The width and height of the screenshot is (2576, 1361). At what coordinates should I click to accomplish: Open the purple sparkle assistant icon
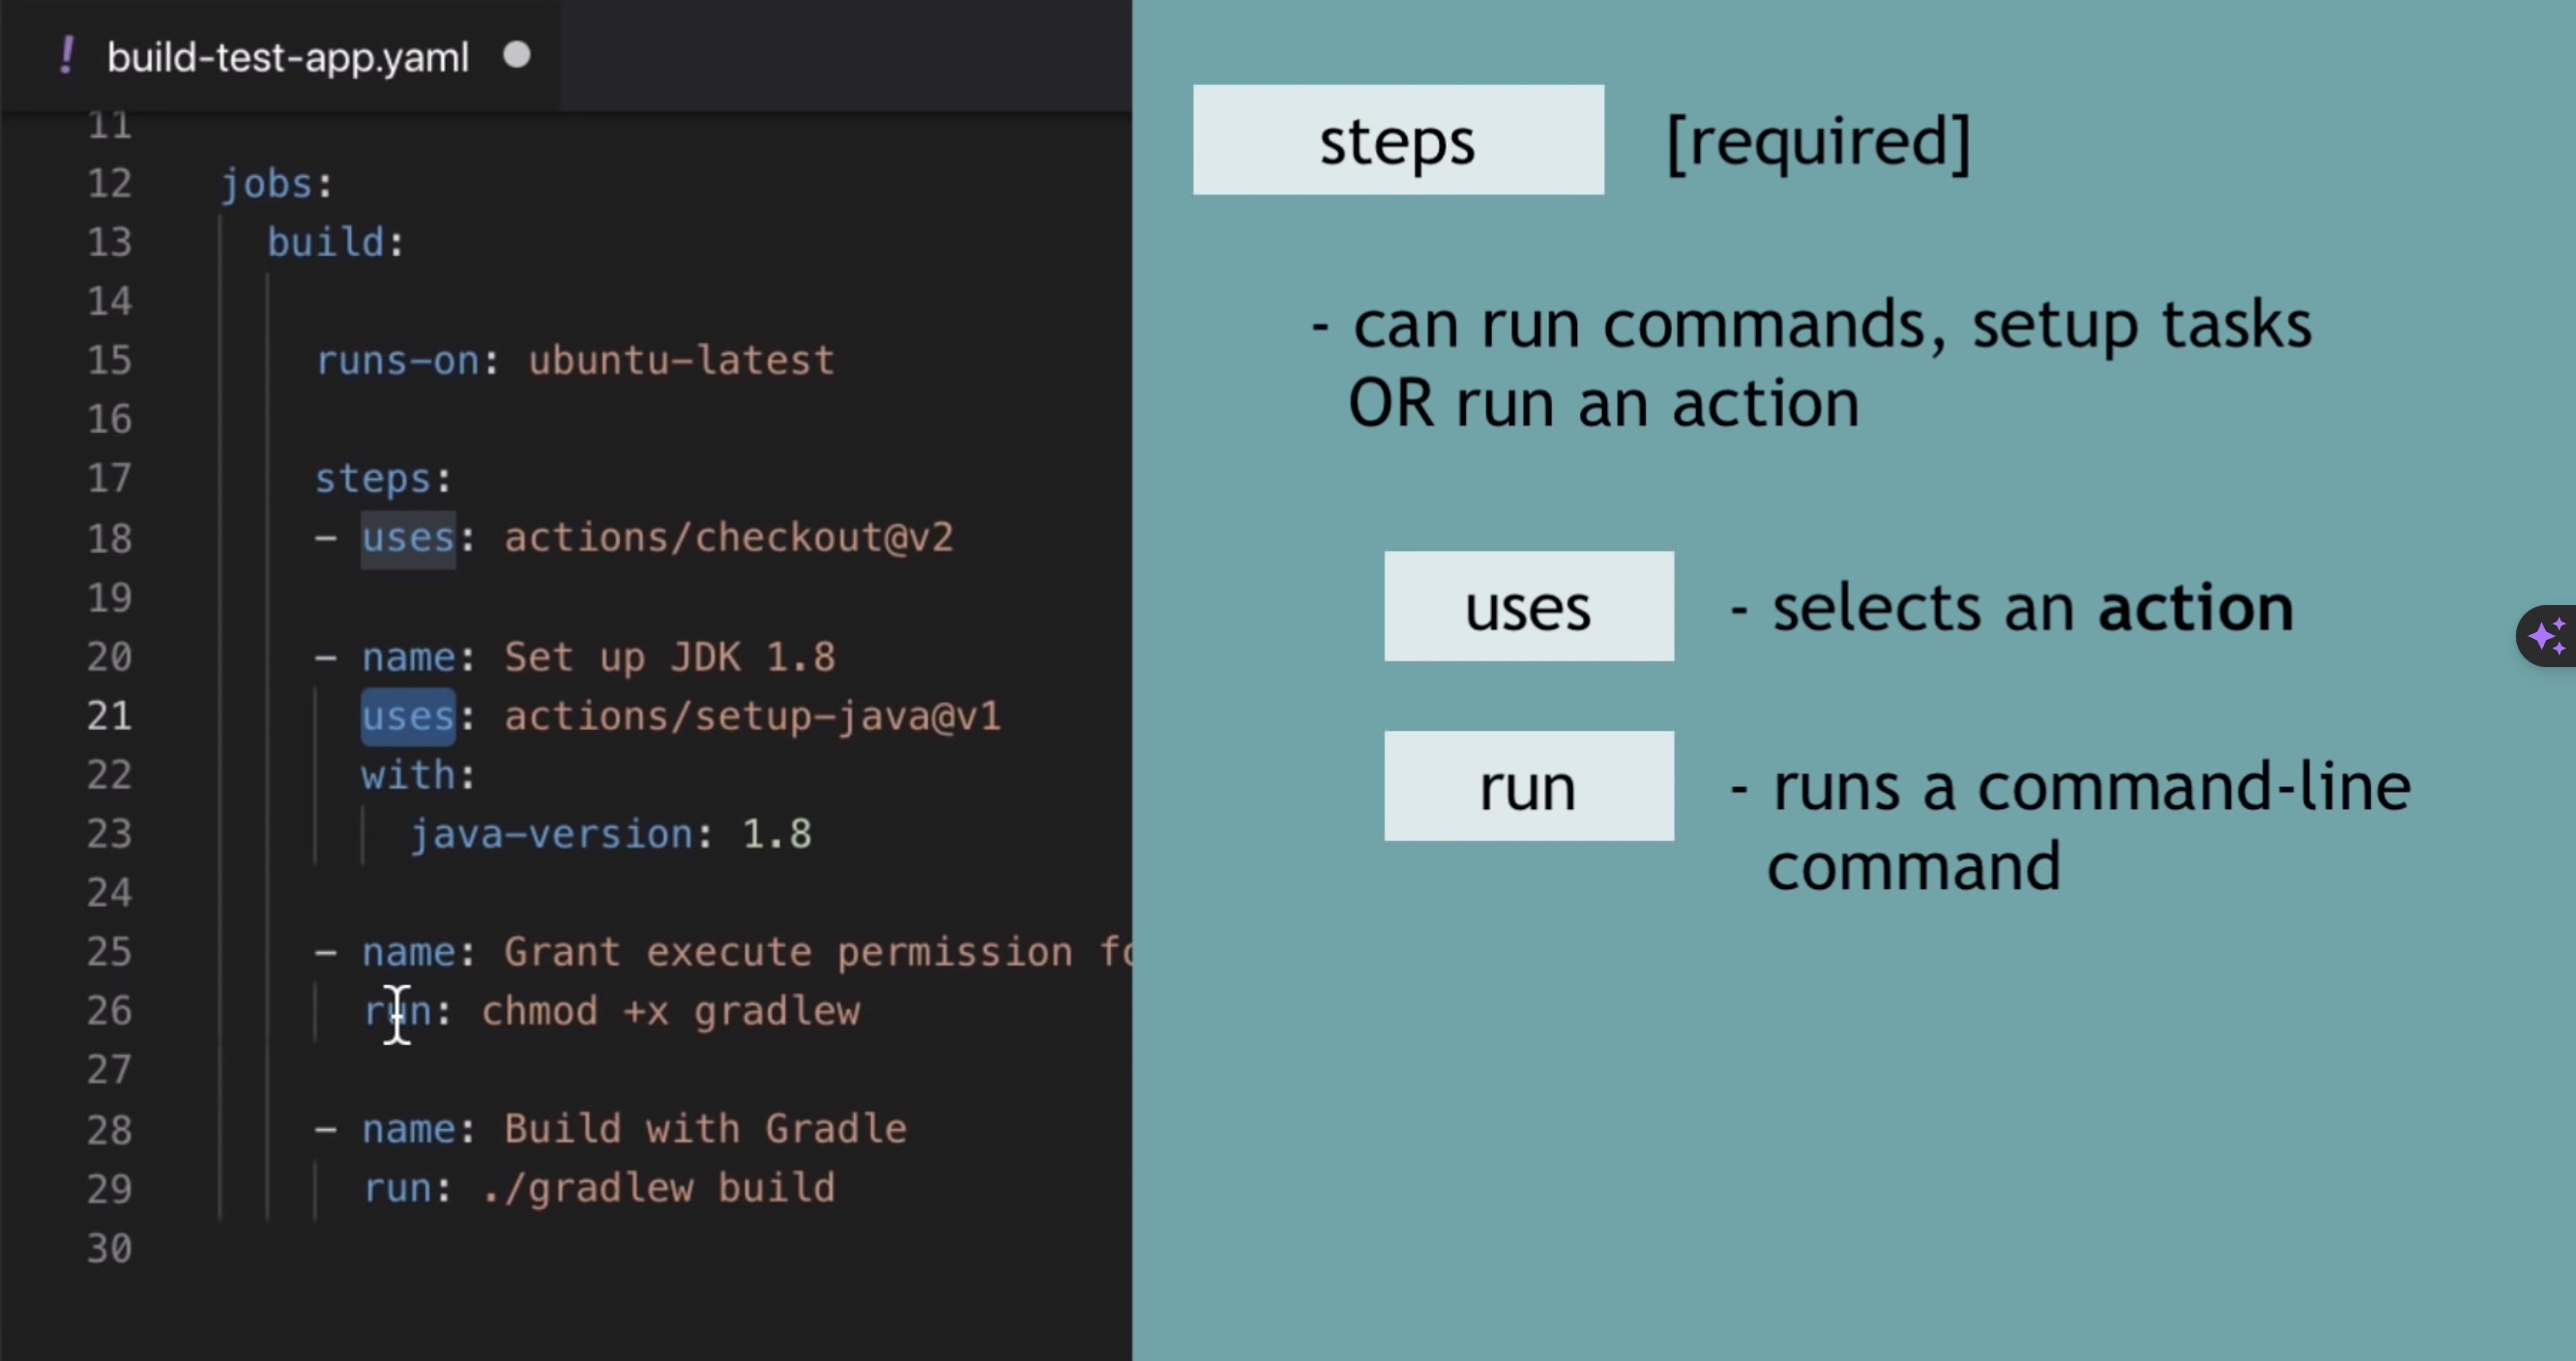click(x=2548, y=635)
